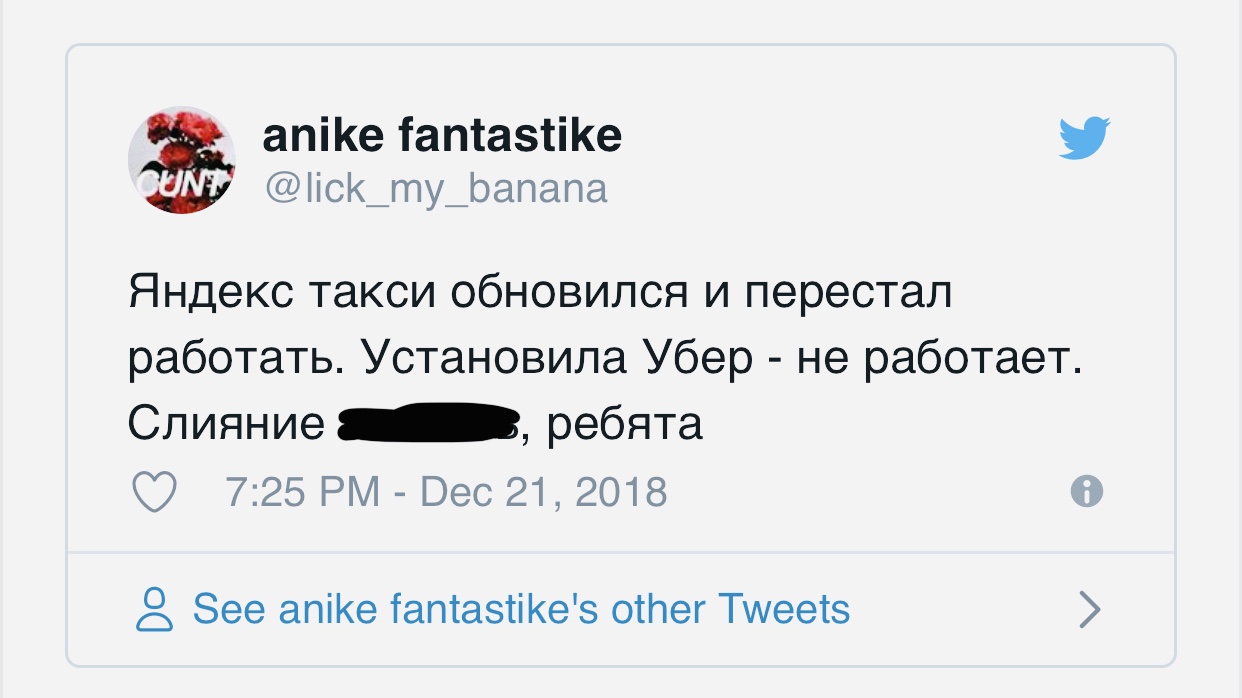Click the word "Убер" in the tweet
This screenshot has width=1242, height=698.
699,358
